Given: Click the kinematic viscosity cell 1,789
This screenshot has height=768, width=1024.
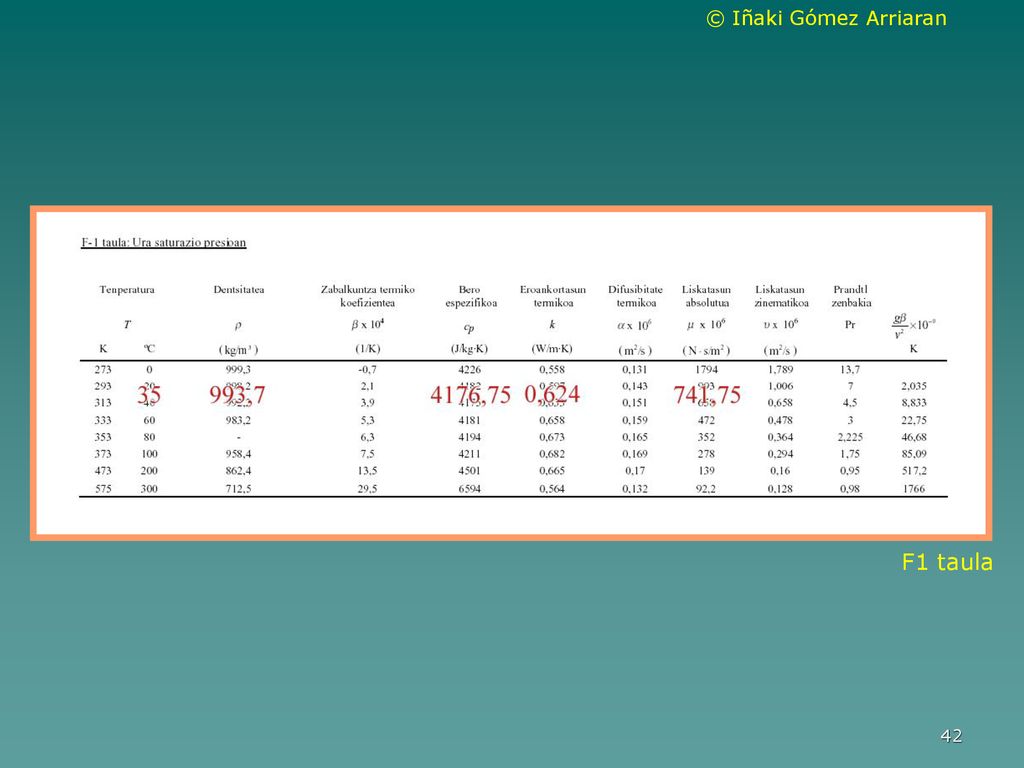Looking at the screenshot, I should [780, 370].
